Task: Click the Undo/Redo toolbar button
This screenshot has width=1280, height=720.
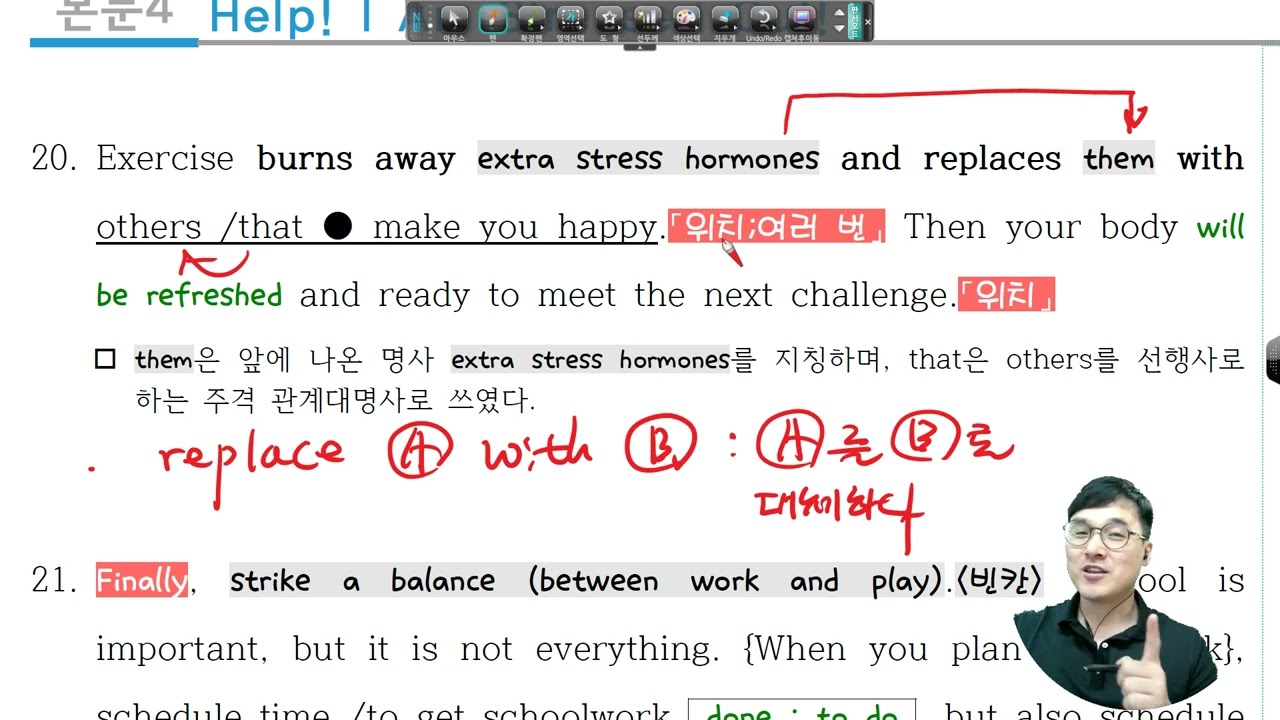Action: pyautogui.click(x=764, y=22)
